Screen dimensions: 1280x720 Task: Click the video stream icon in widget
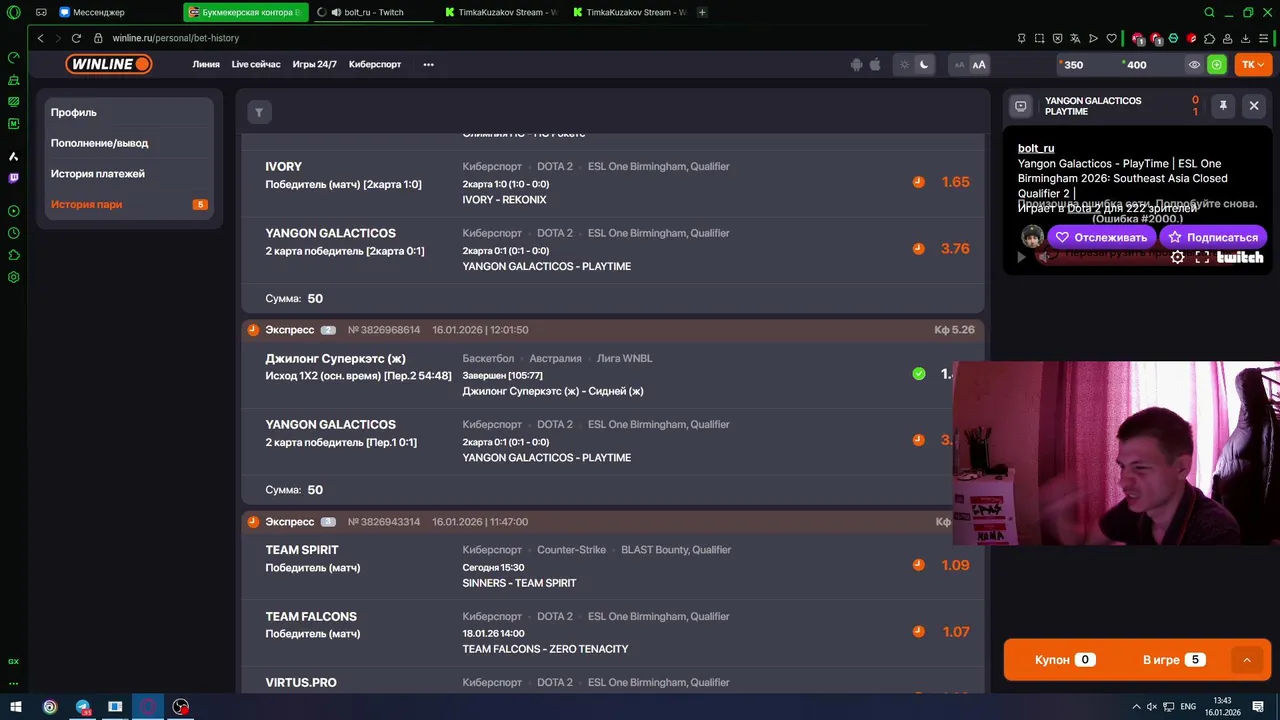pos(1021,105)
